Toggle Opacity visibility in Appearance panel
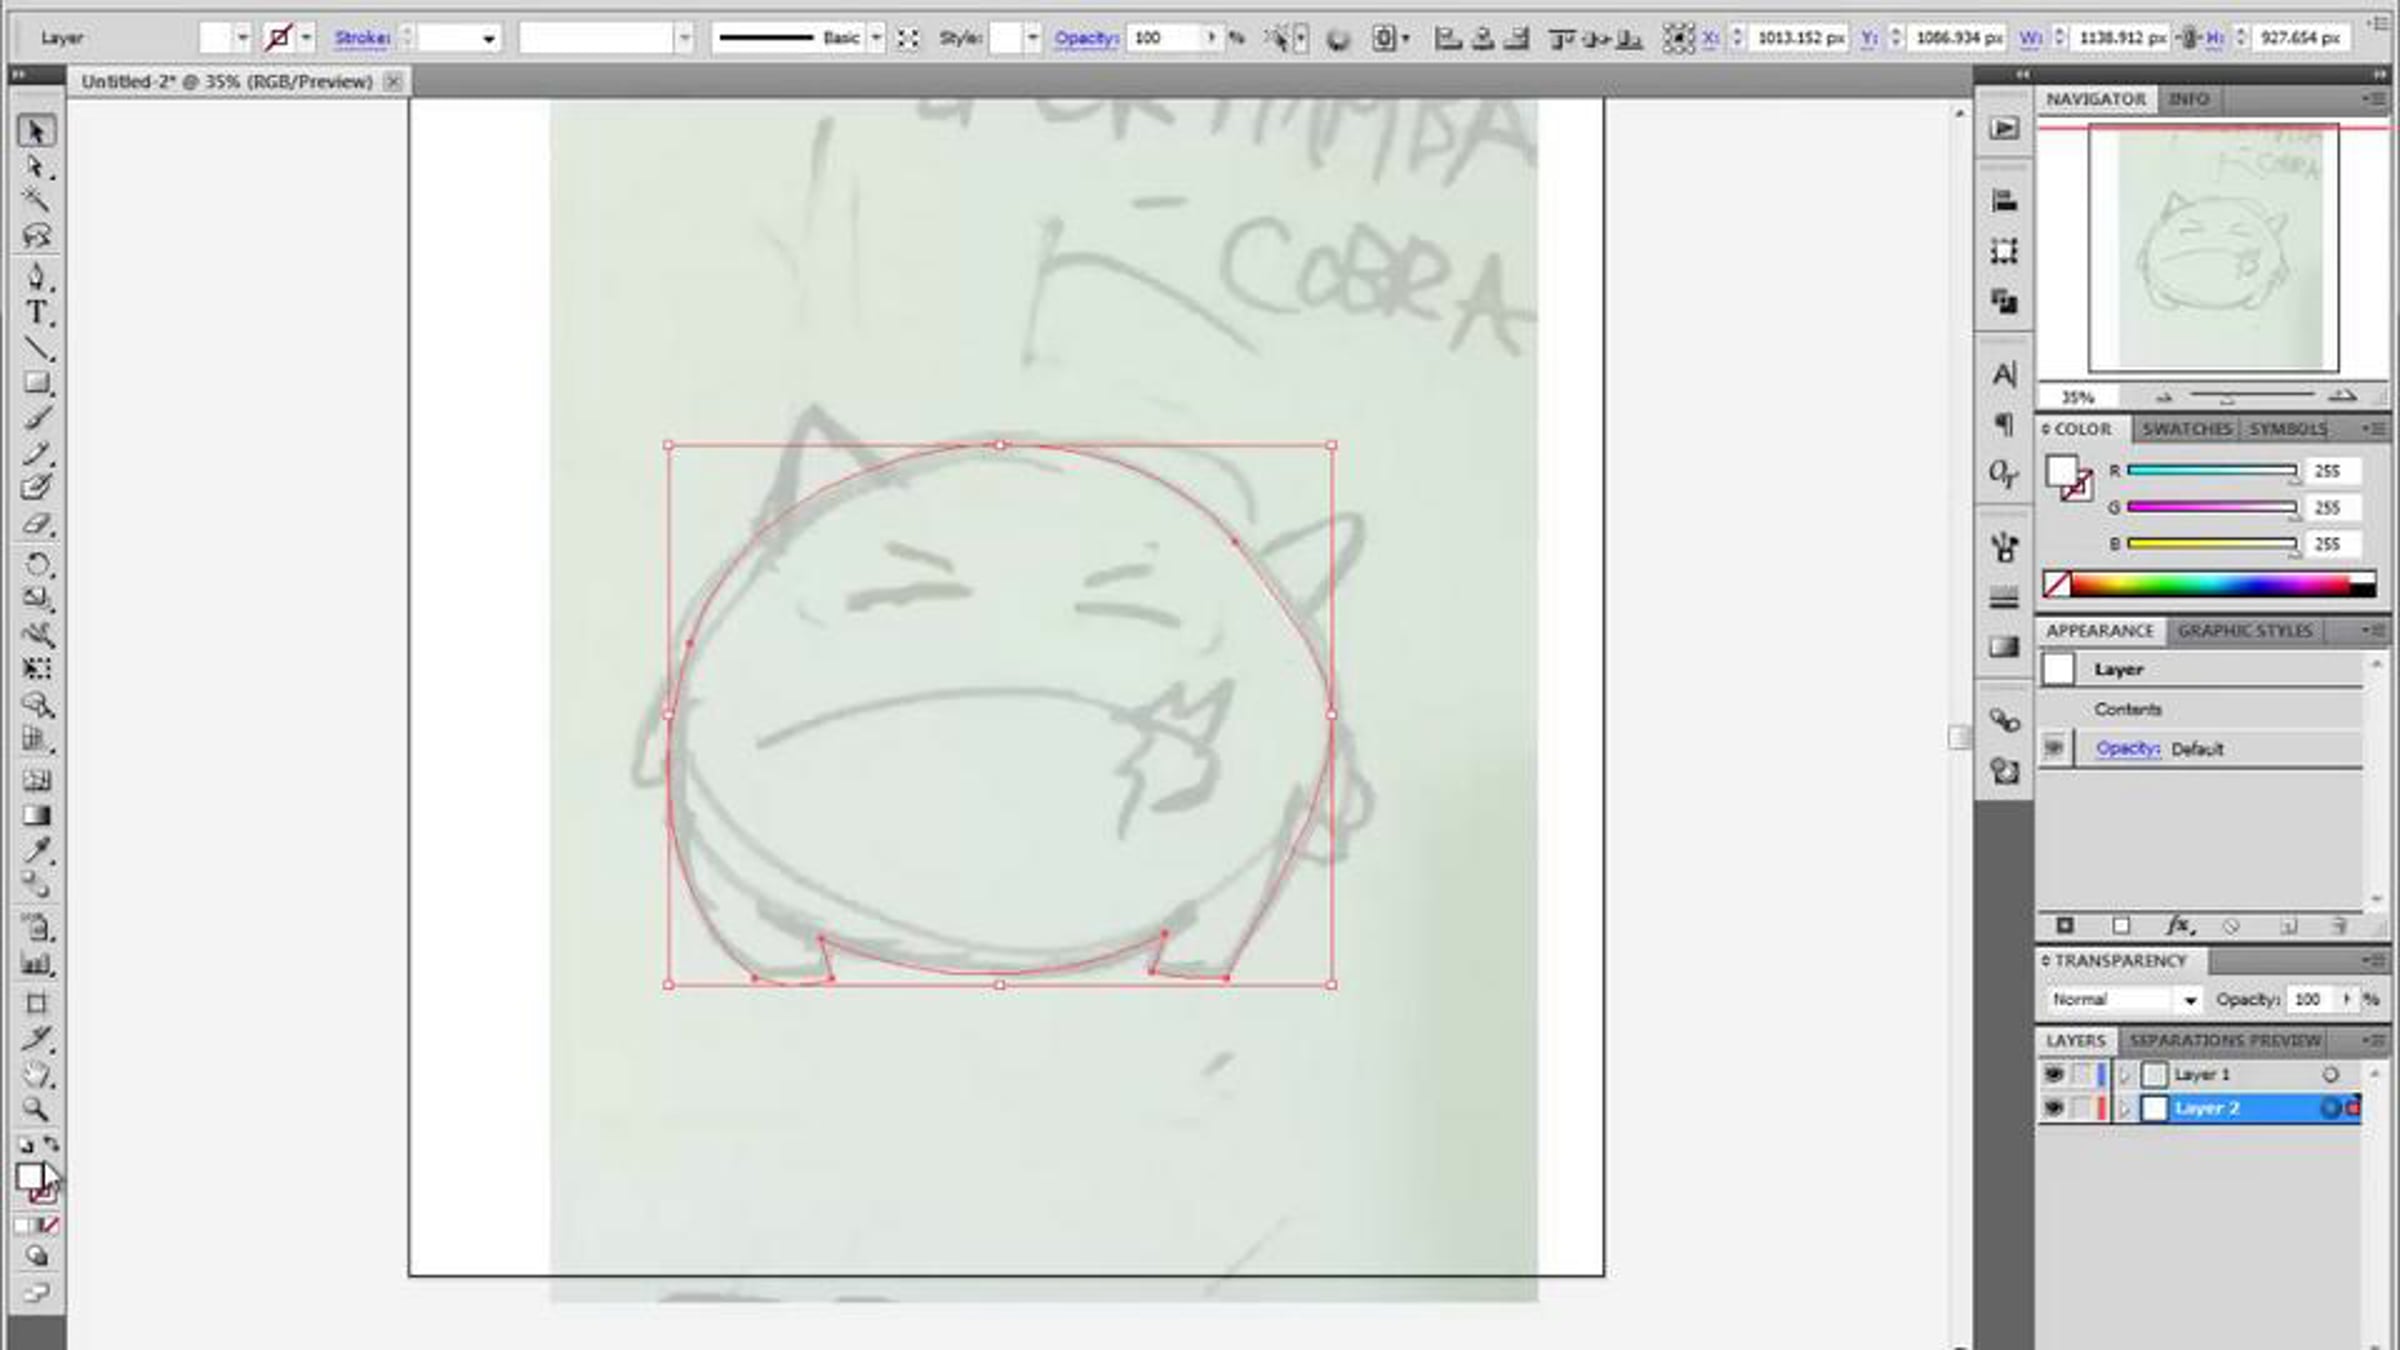This screenshot has height=1350, width=2400. (x=2054, y=748)
